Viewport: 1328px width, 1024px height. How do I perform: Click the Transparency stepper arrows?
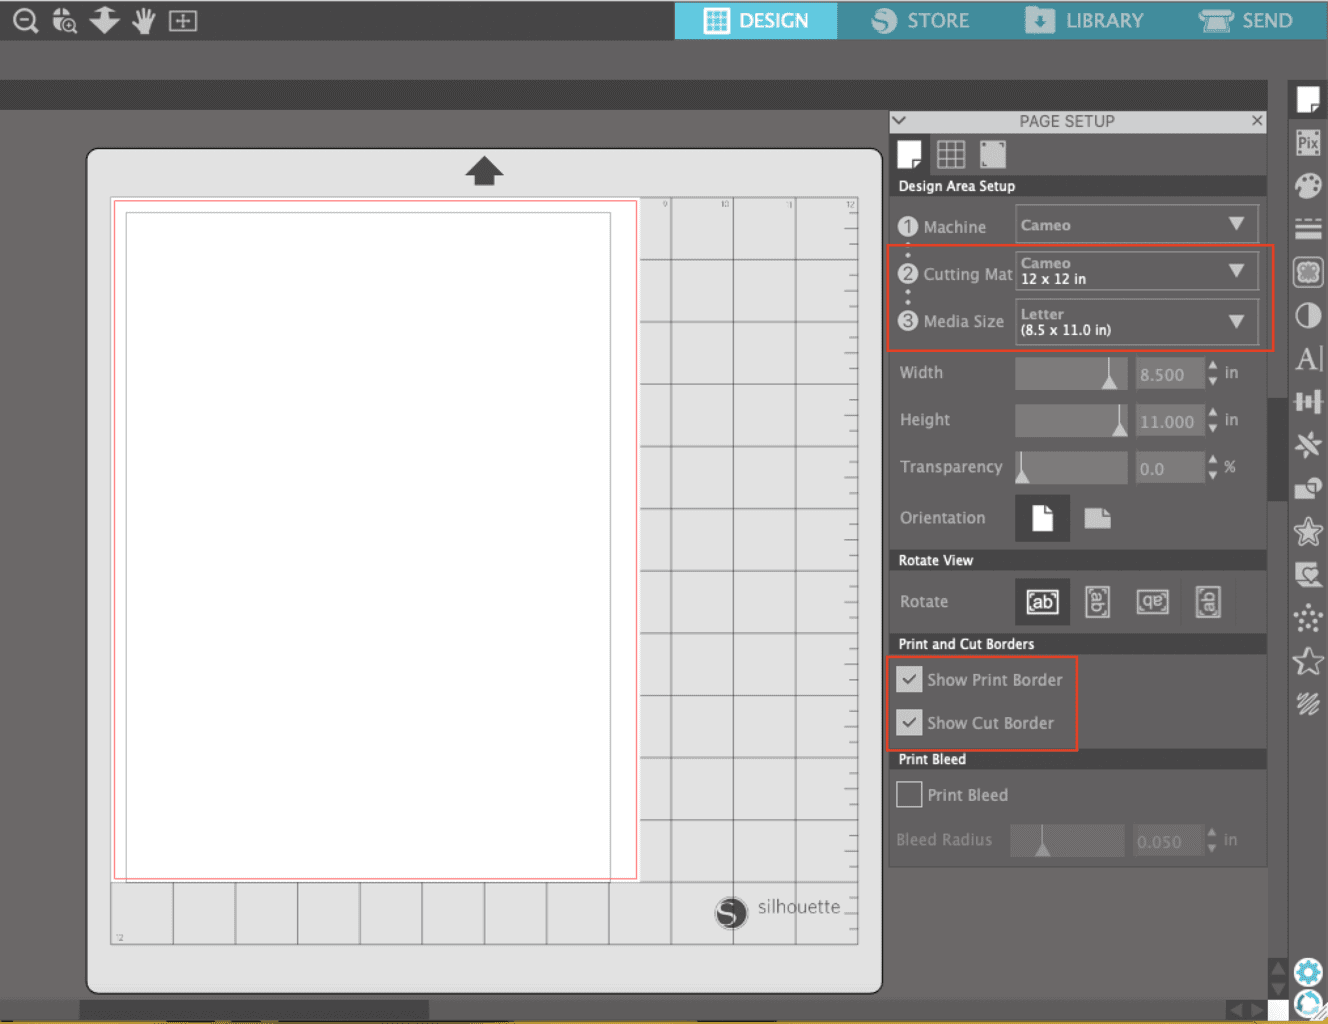(1213, 467)
